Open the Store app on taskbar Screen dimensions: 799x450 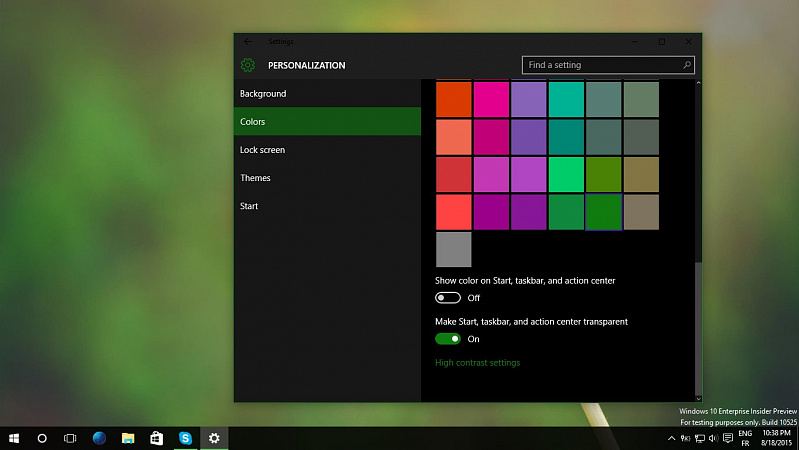pos(156,438)
